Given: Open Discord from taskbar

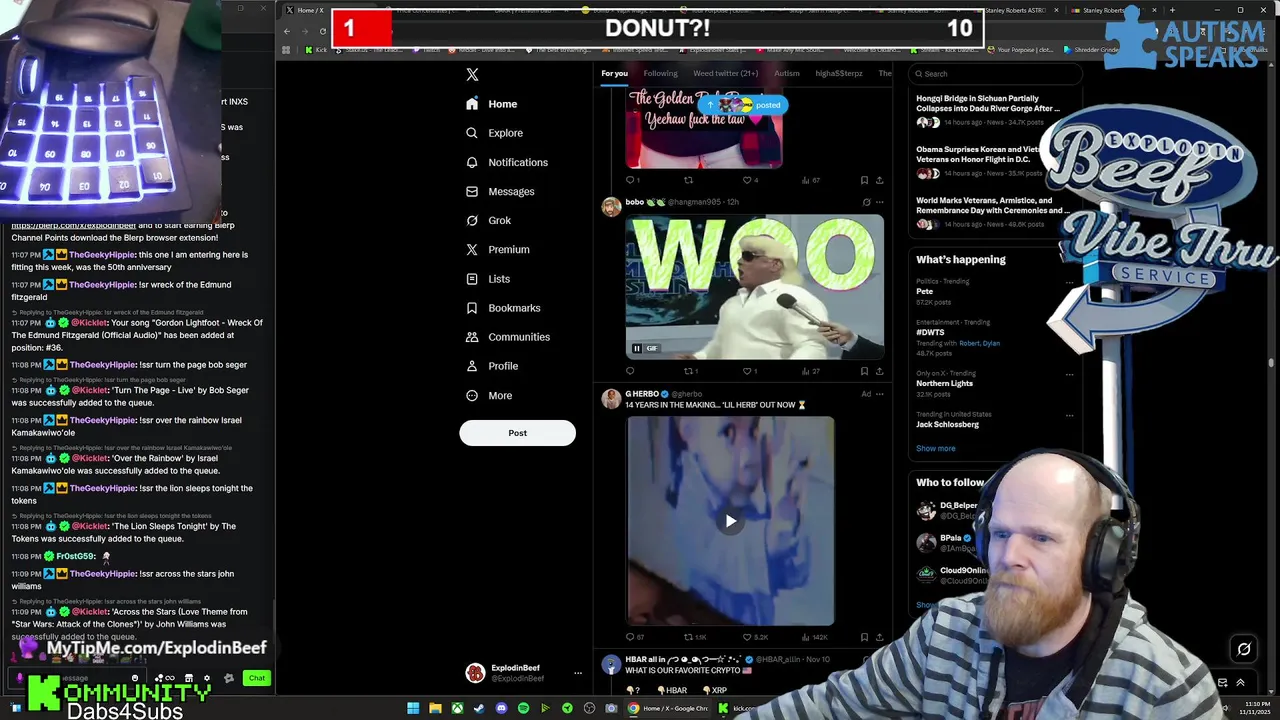Looking at the screenshot, I should tap(501, 709).
